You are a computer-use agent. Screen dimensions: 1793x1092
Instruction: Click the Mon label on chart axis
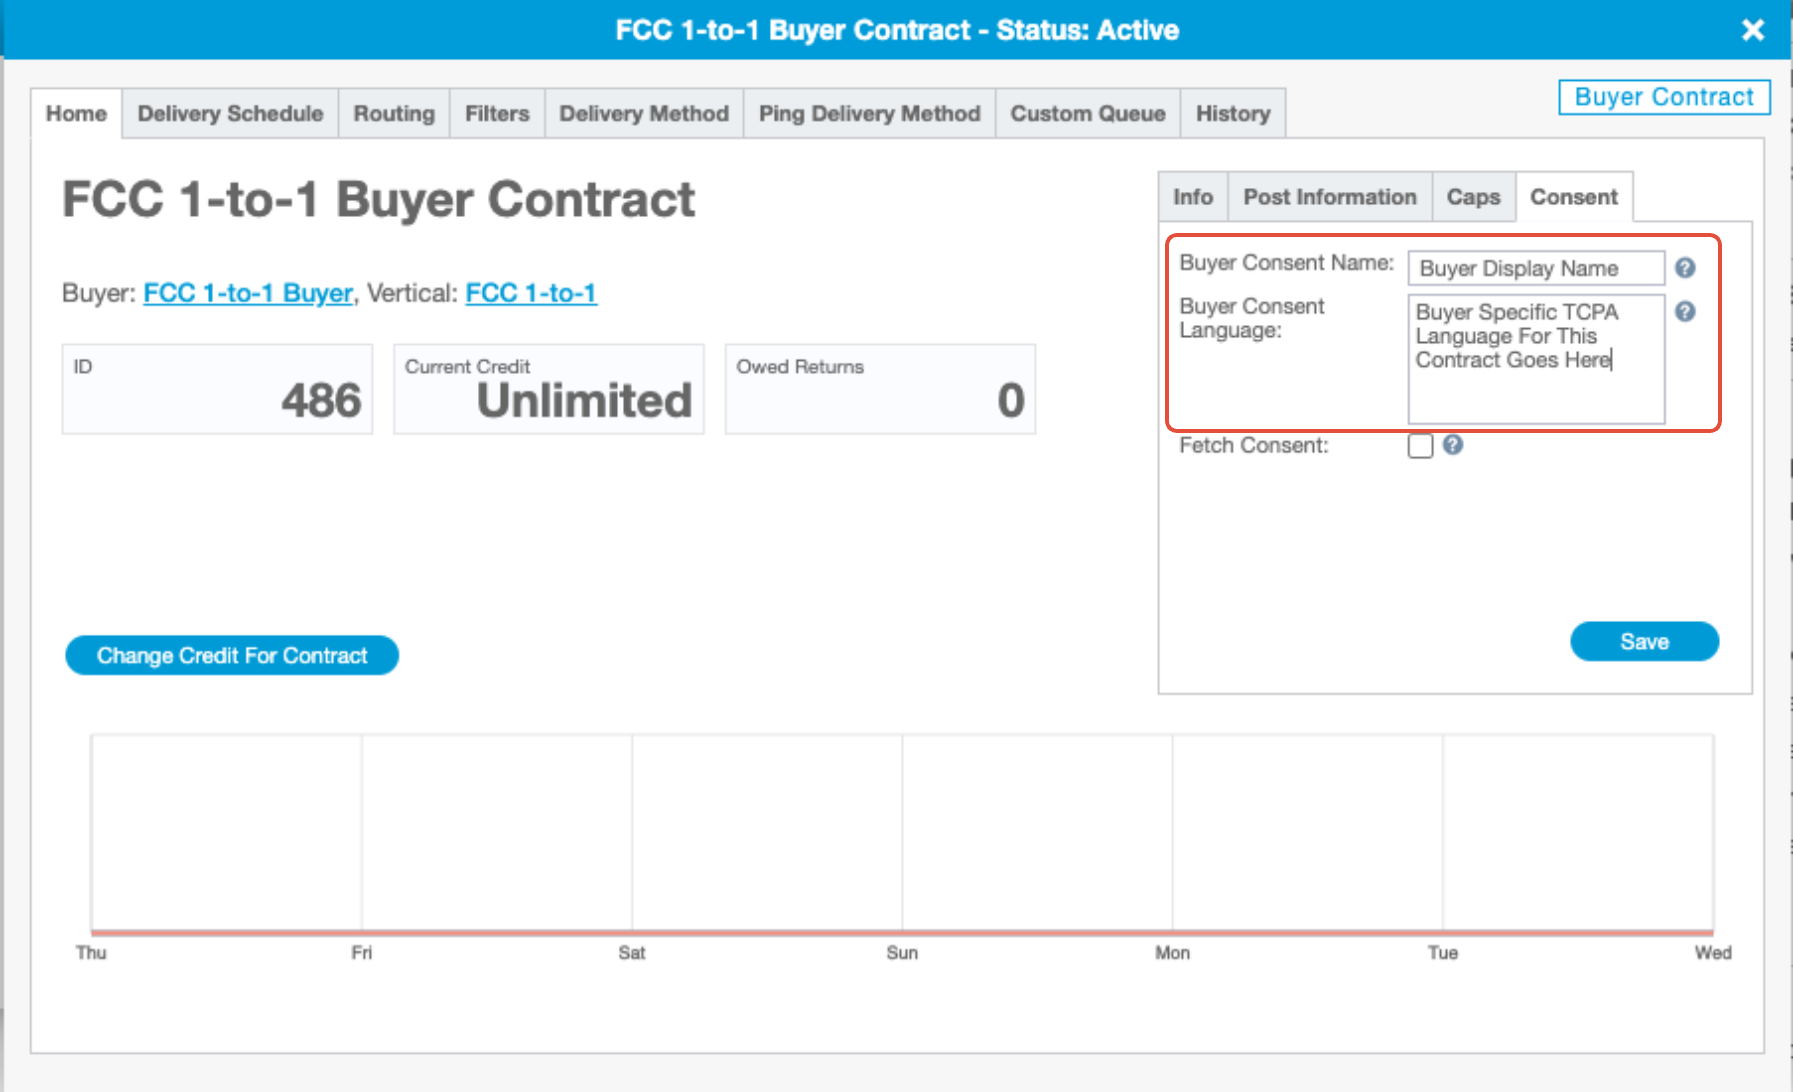pos(1172,953)
